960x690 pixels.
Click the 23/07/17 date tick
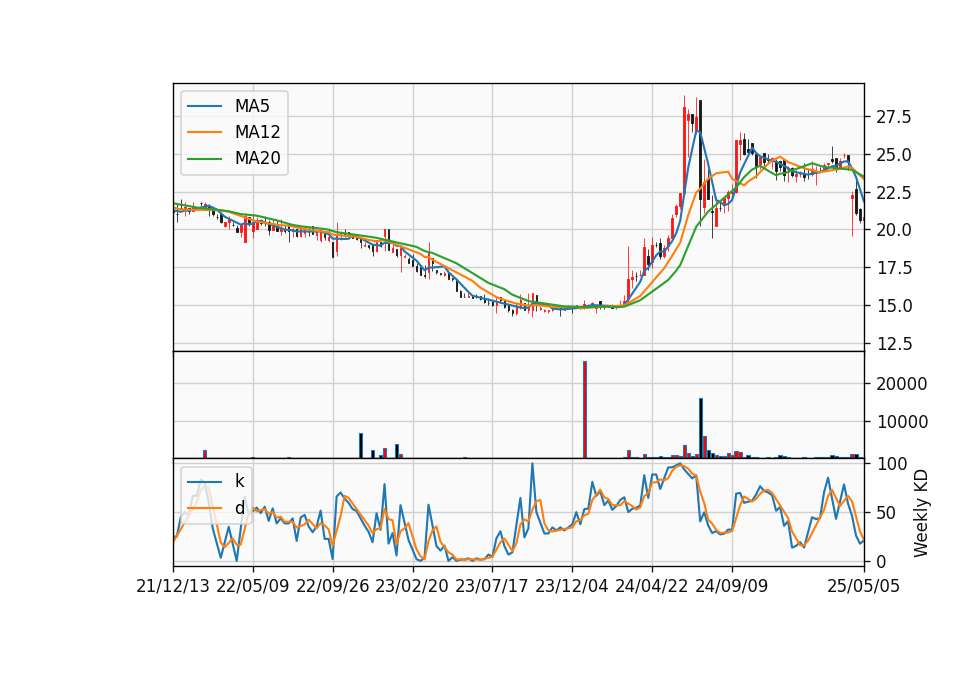(492, 586)
